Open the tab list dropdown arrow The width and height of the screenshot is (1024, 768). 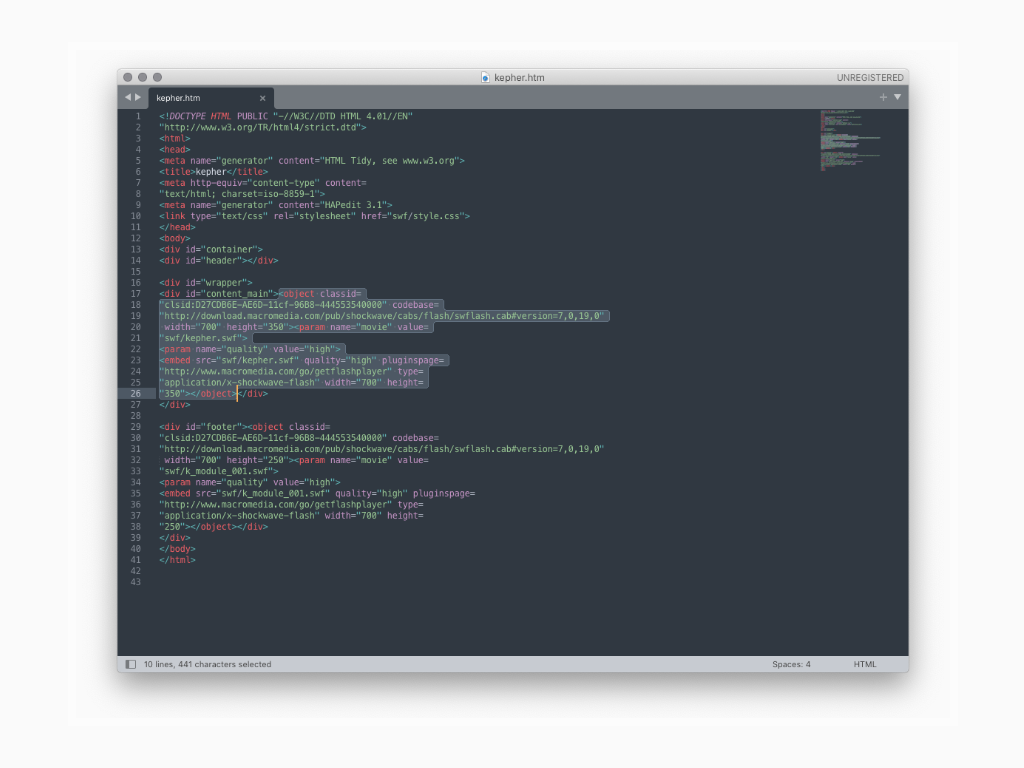898,97
